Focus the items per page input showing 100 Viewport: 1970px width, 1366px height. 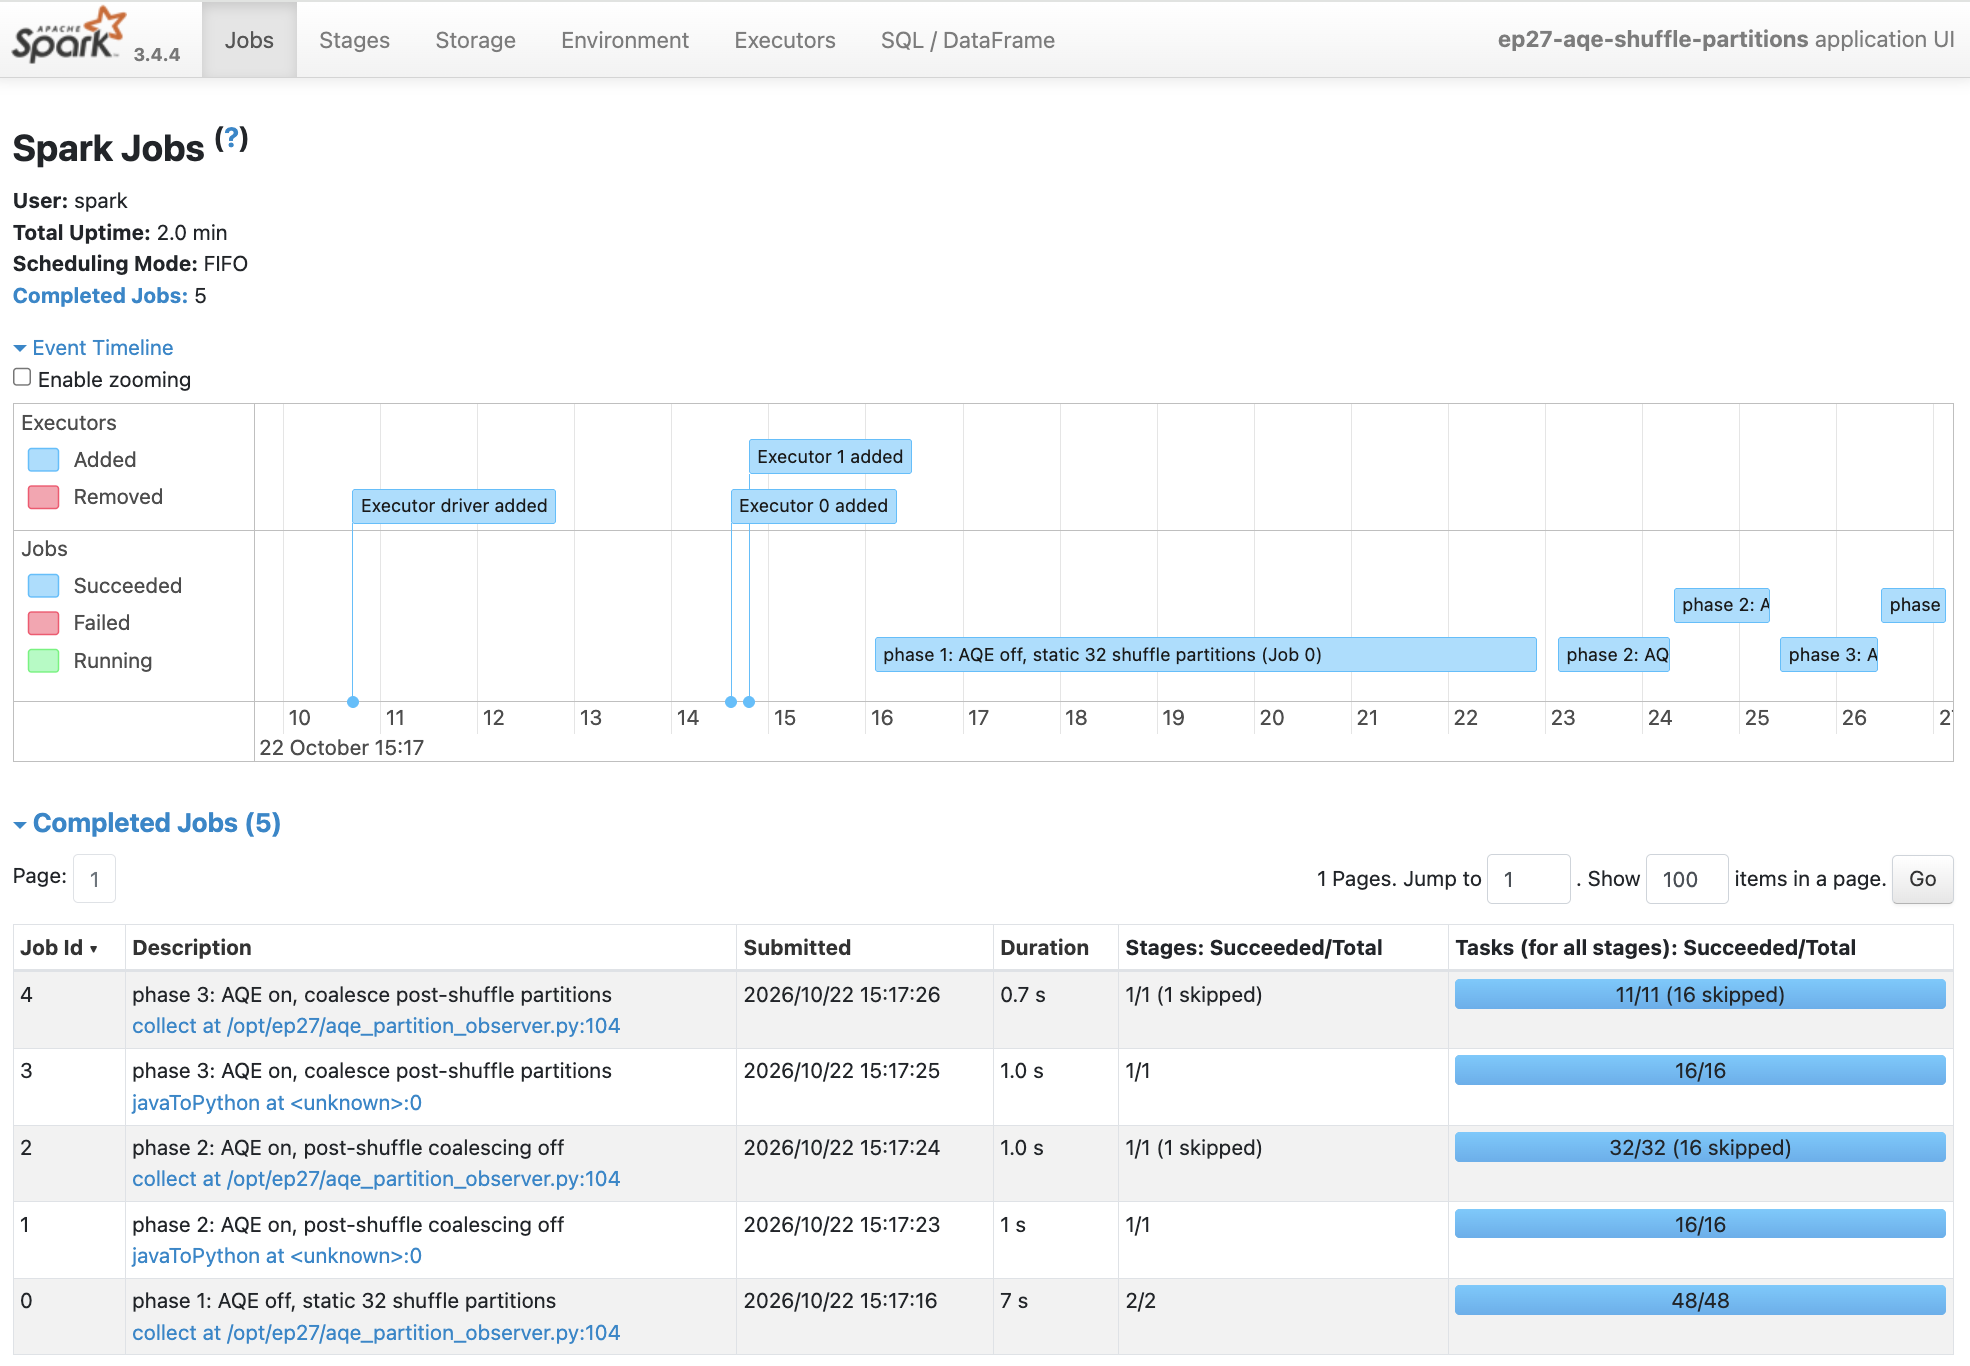coord(1687,879)
